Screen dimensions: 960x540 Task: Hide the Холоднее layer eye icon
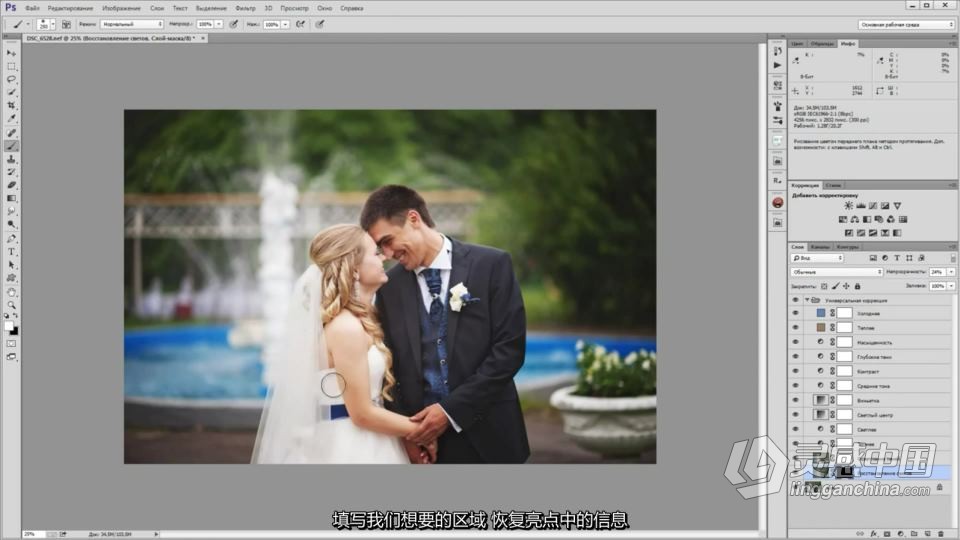(795, 313)
